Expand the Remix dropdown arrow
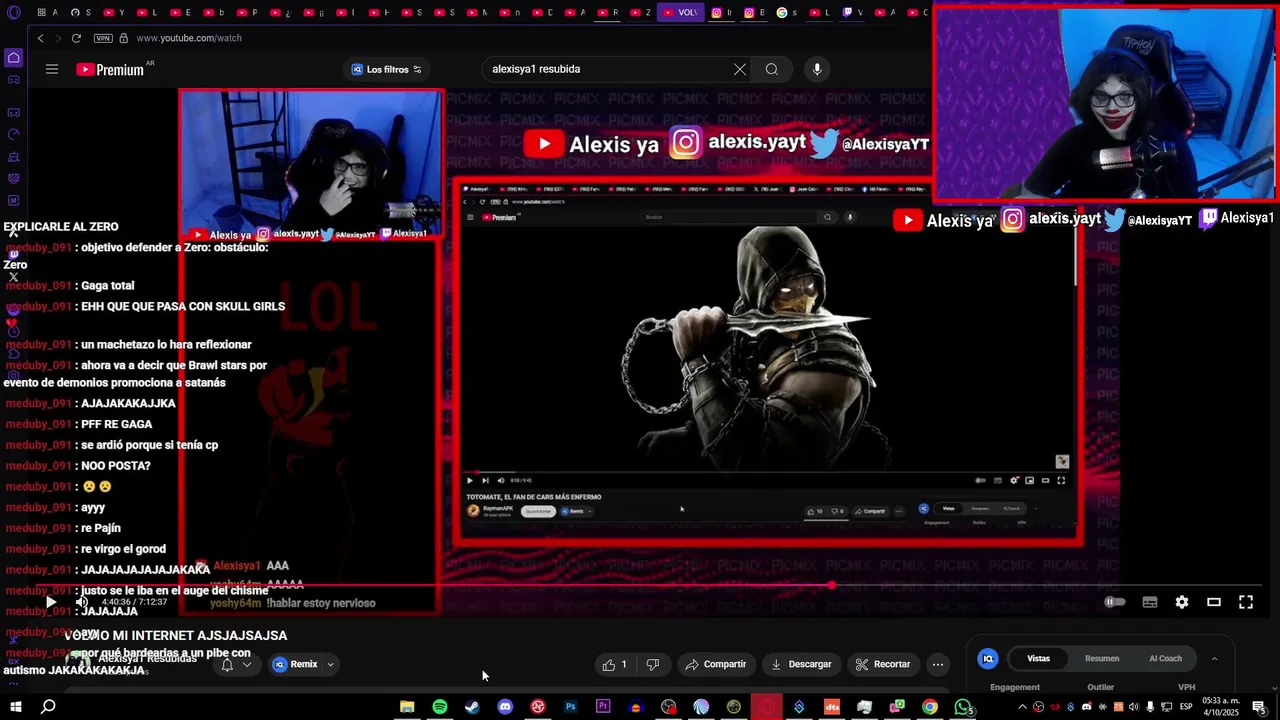This screenshot has height=720, width=1280. (x=330, y=664)
